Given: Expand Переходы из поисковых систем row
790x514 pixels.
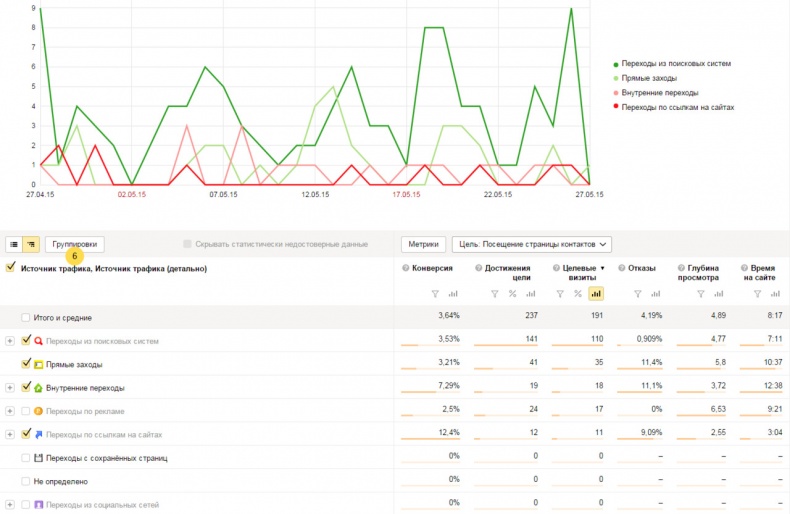Looking at the screenshot, I should coord(10,341).
